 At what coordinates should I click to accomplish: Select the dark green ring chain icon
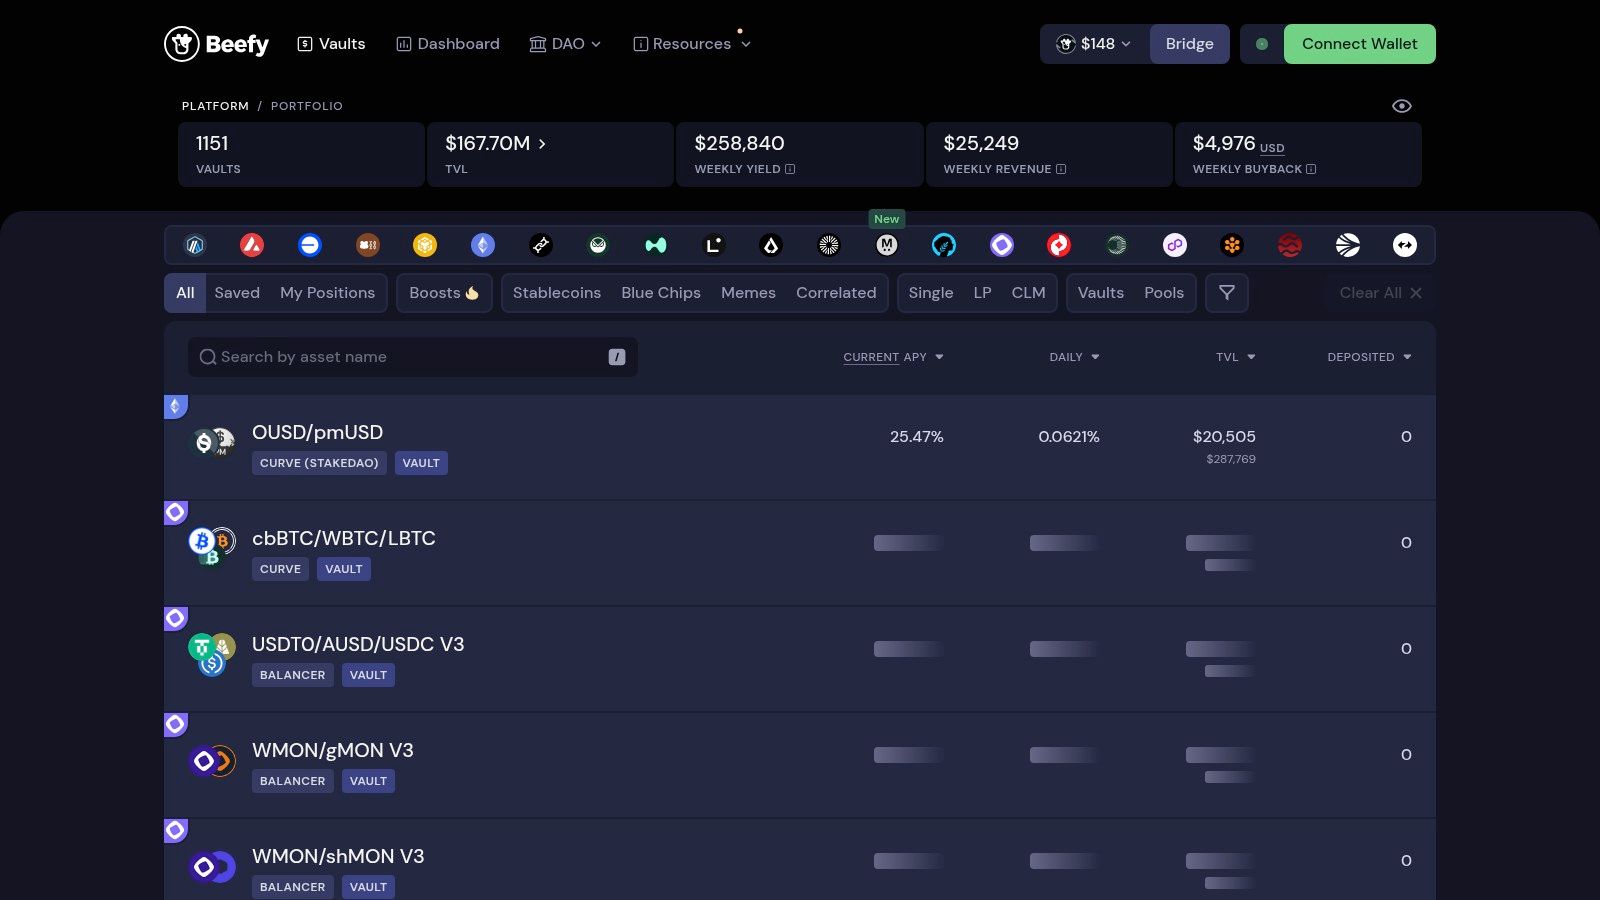coord(1117,245)
